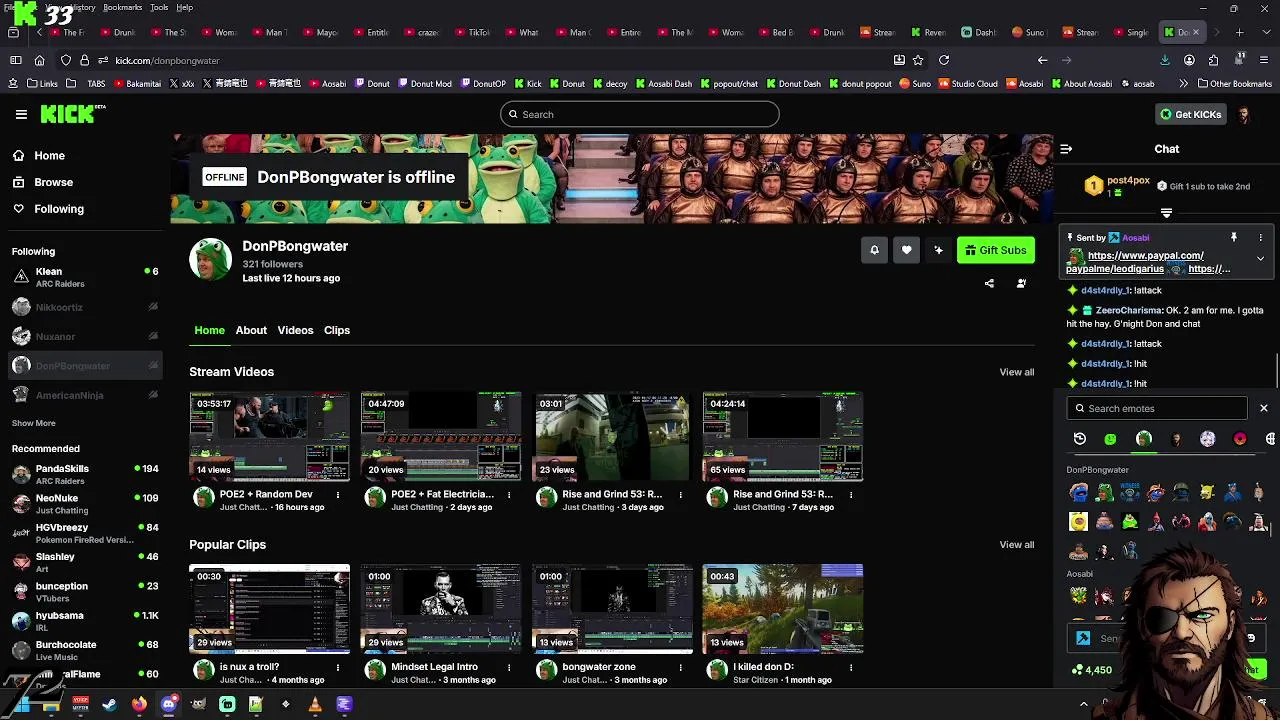Screen dimensions: 1280x720
Task: Open options menu for bongwater zone clip
Action: point(680,667)
